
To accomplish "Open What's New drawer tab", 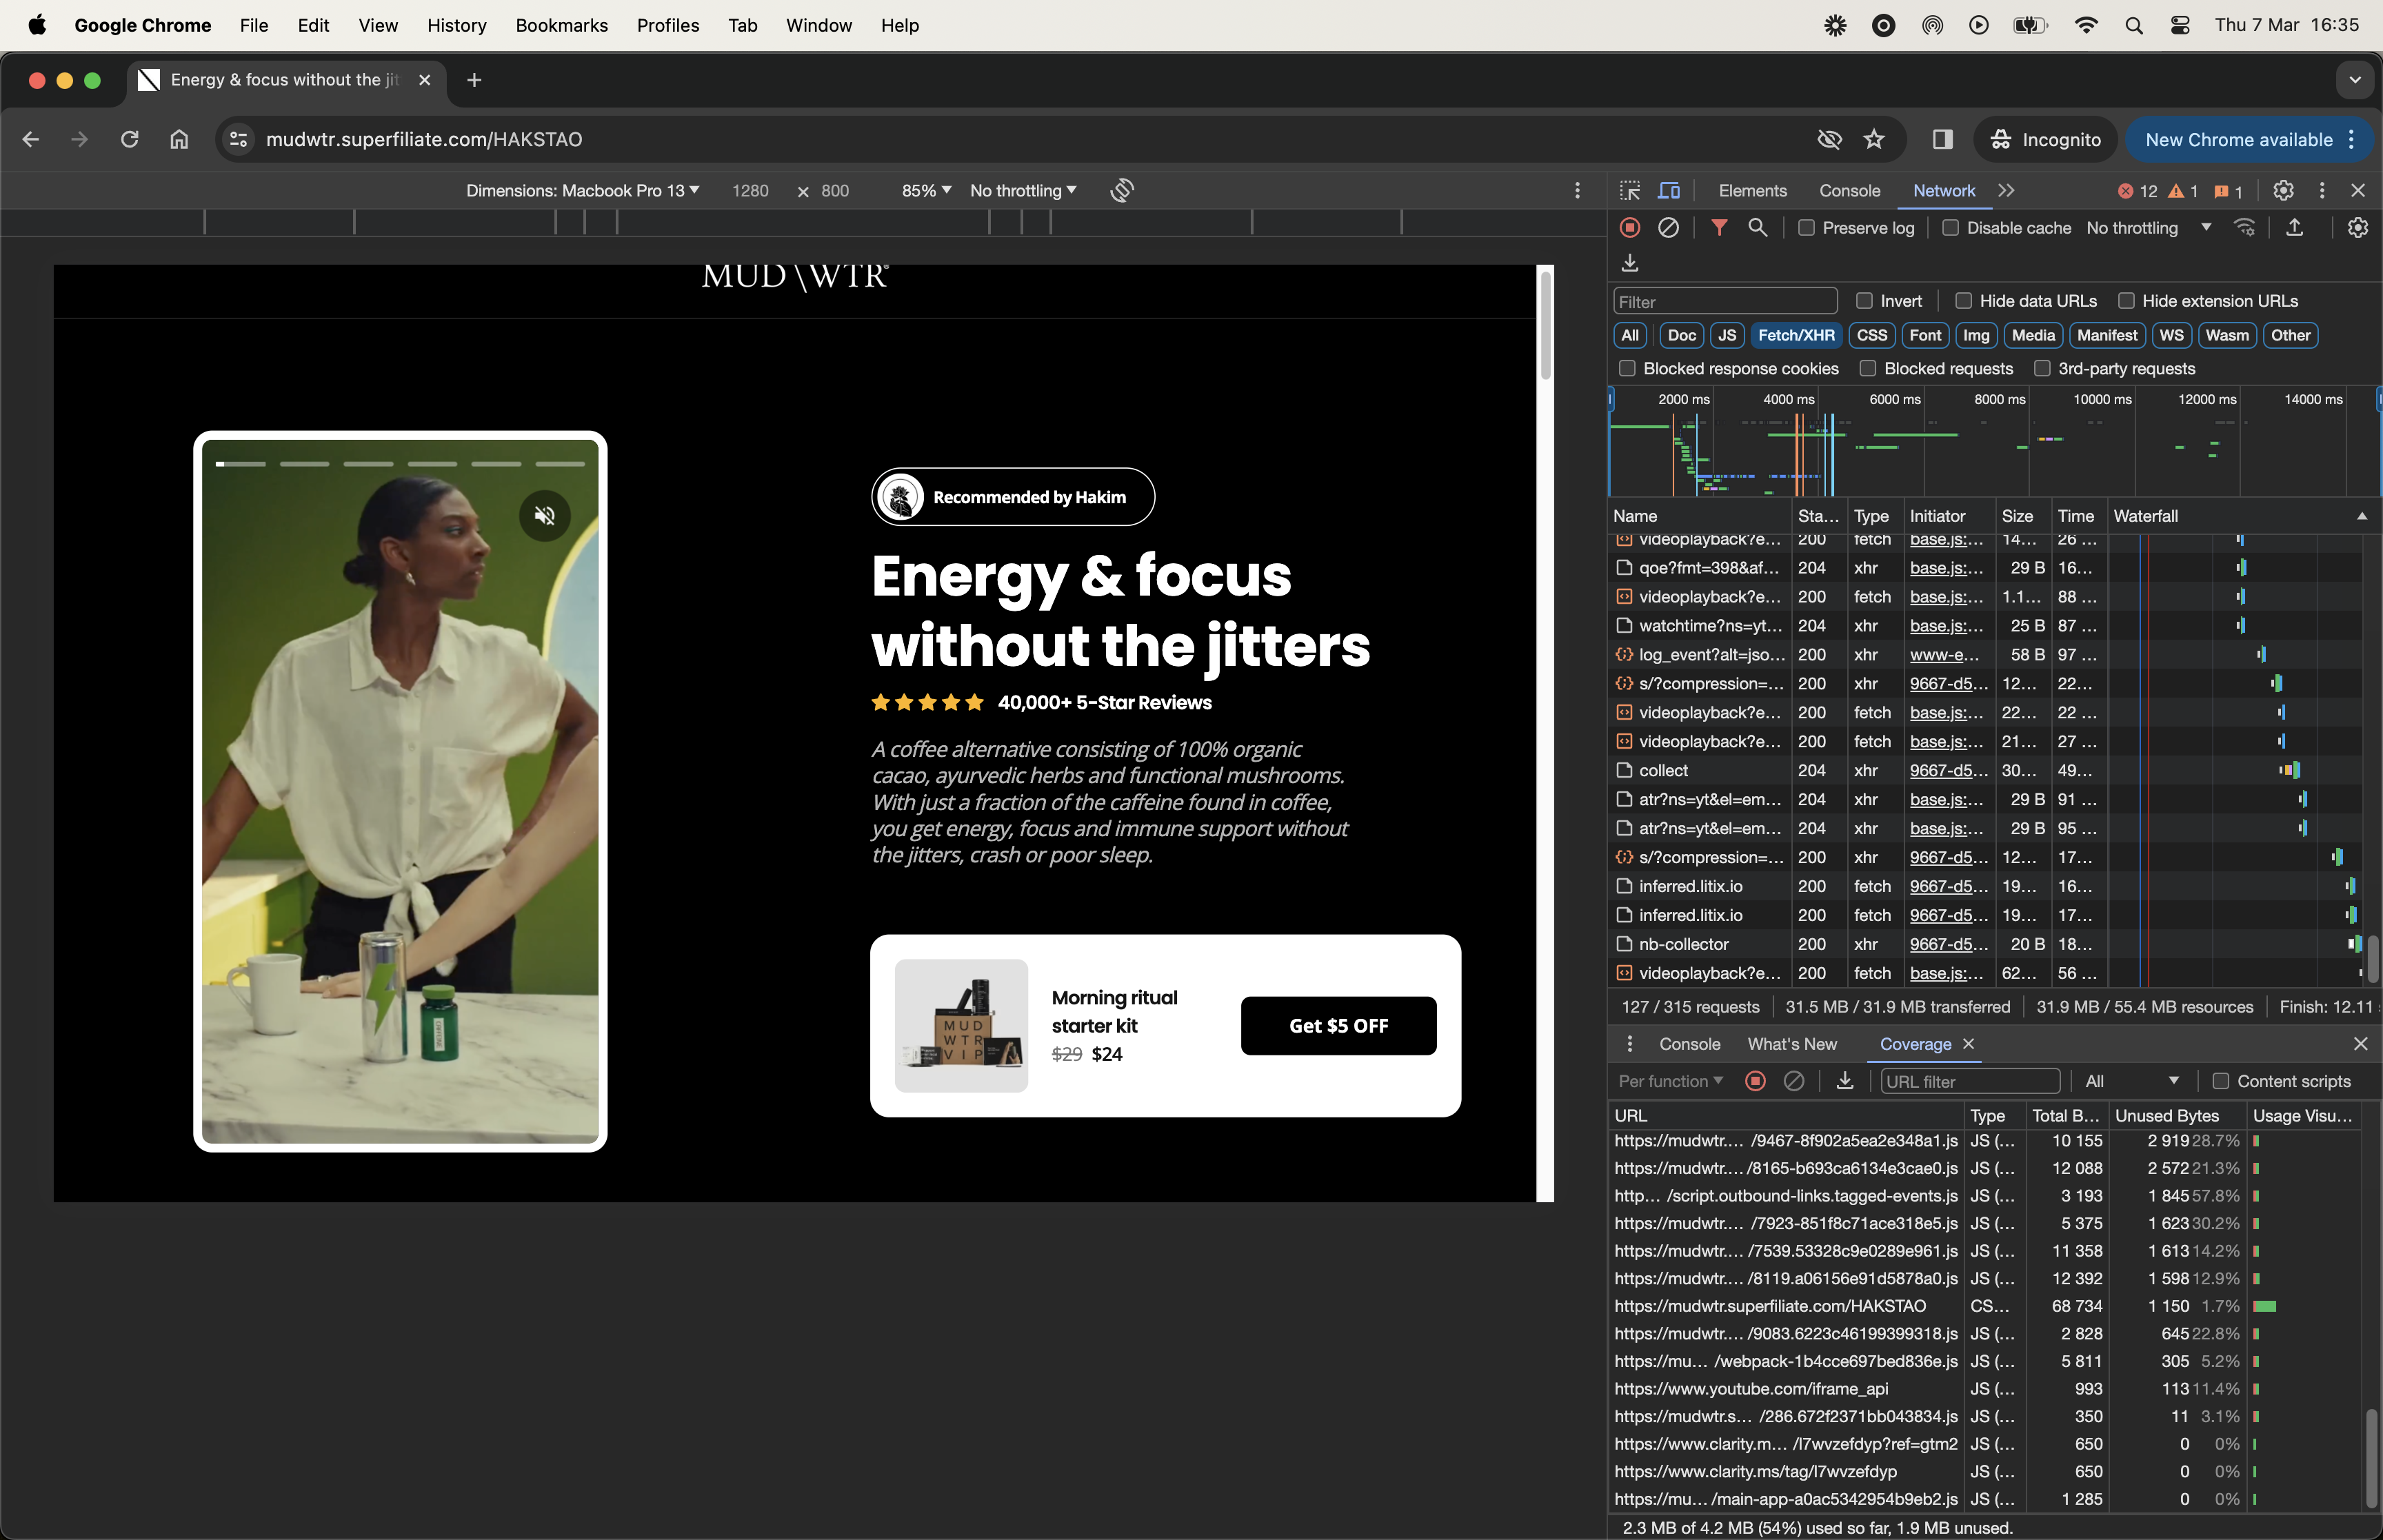I will [x=1792, y=1044].
